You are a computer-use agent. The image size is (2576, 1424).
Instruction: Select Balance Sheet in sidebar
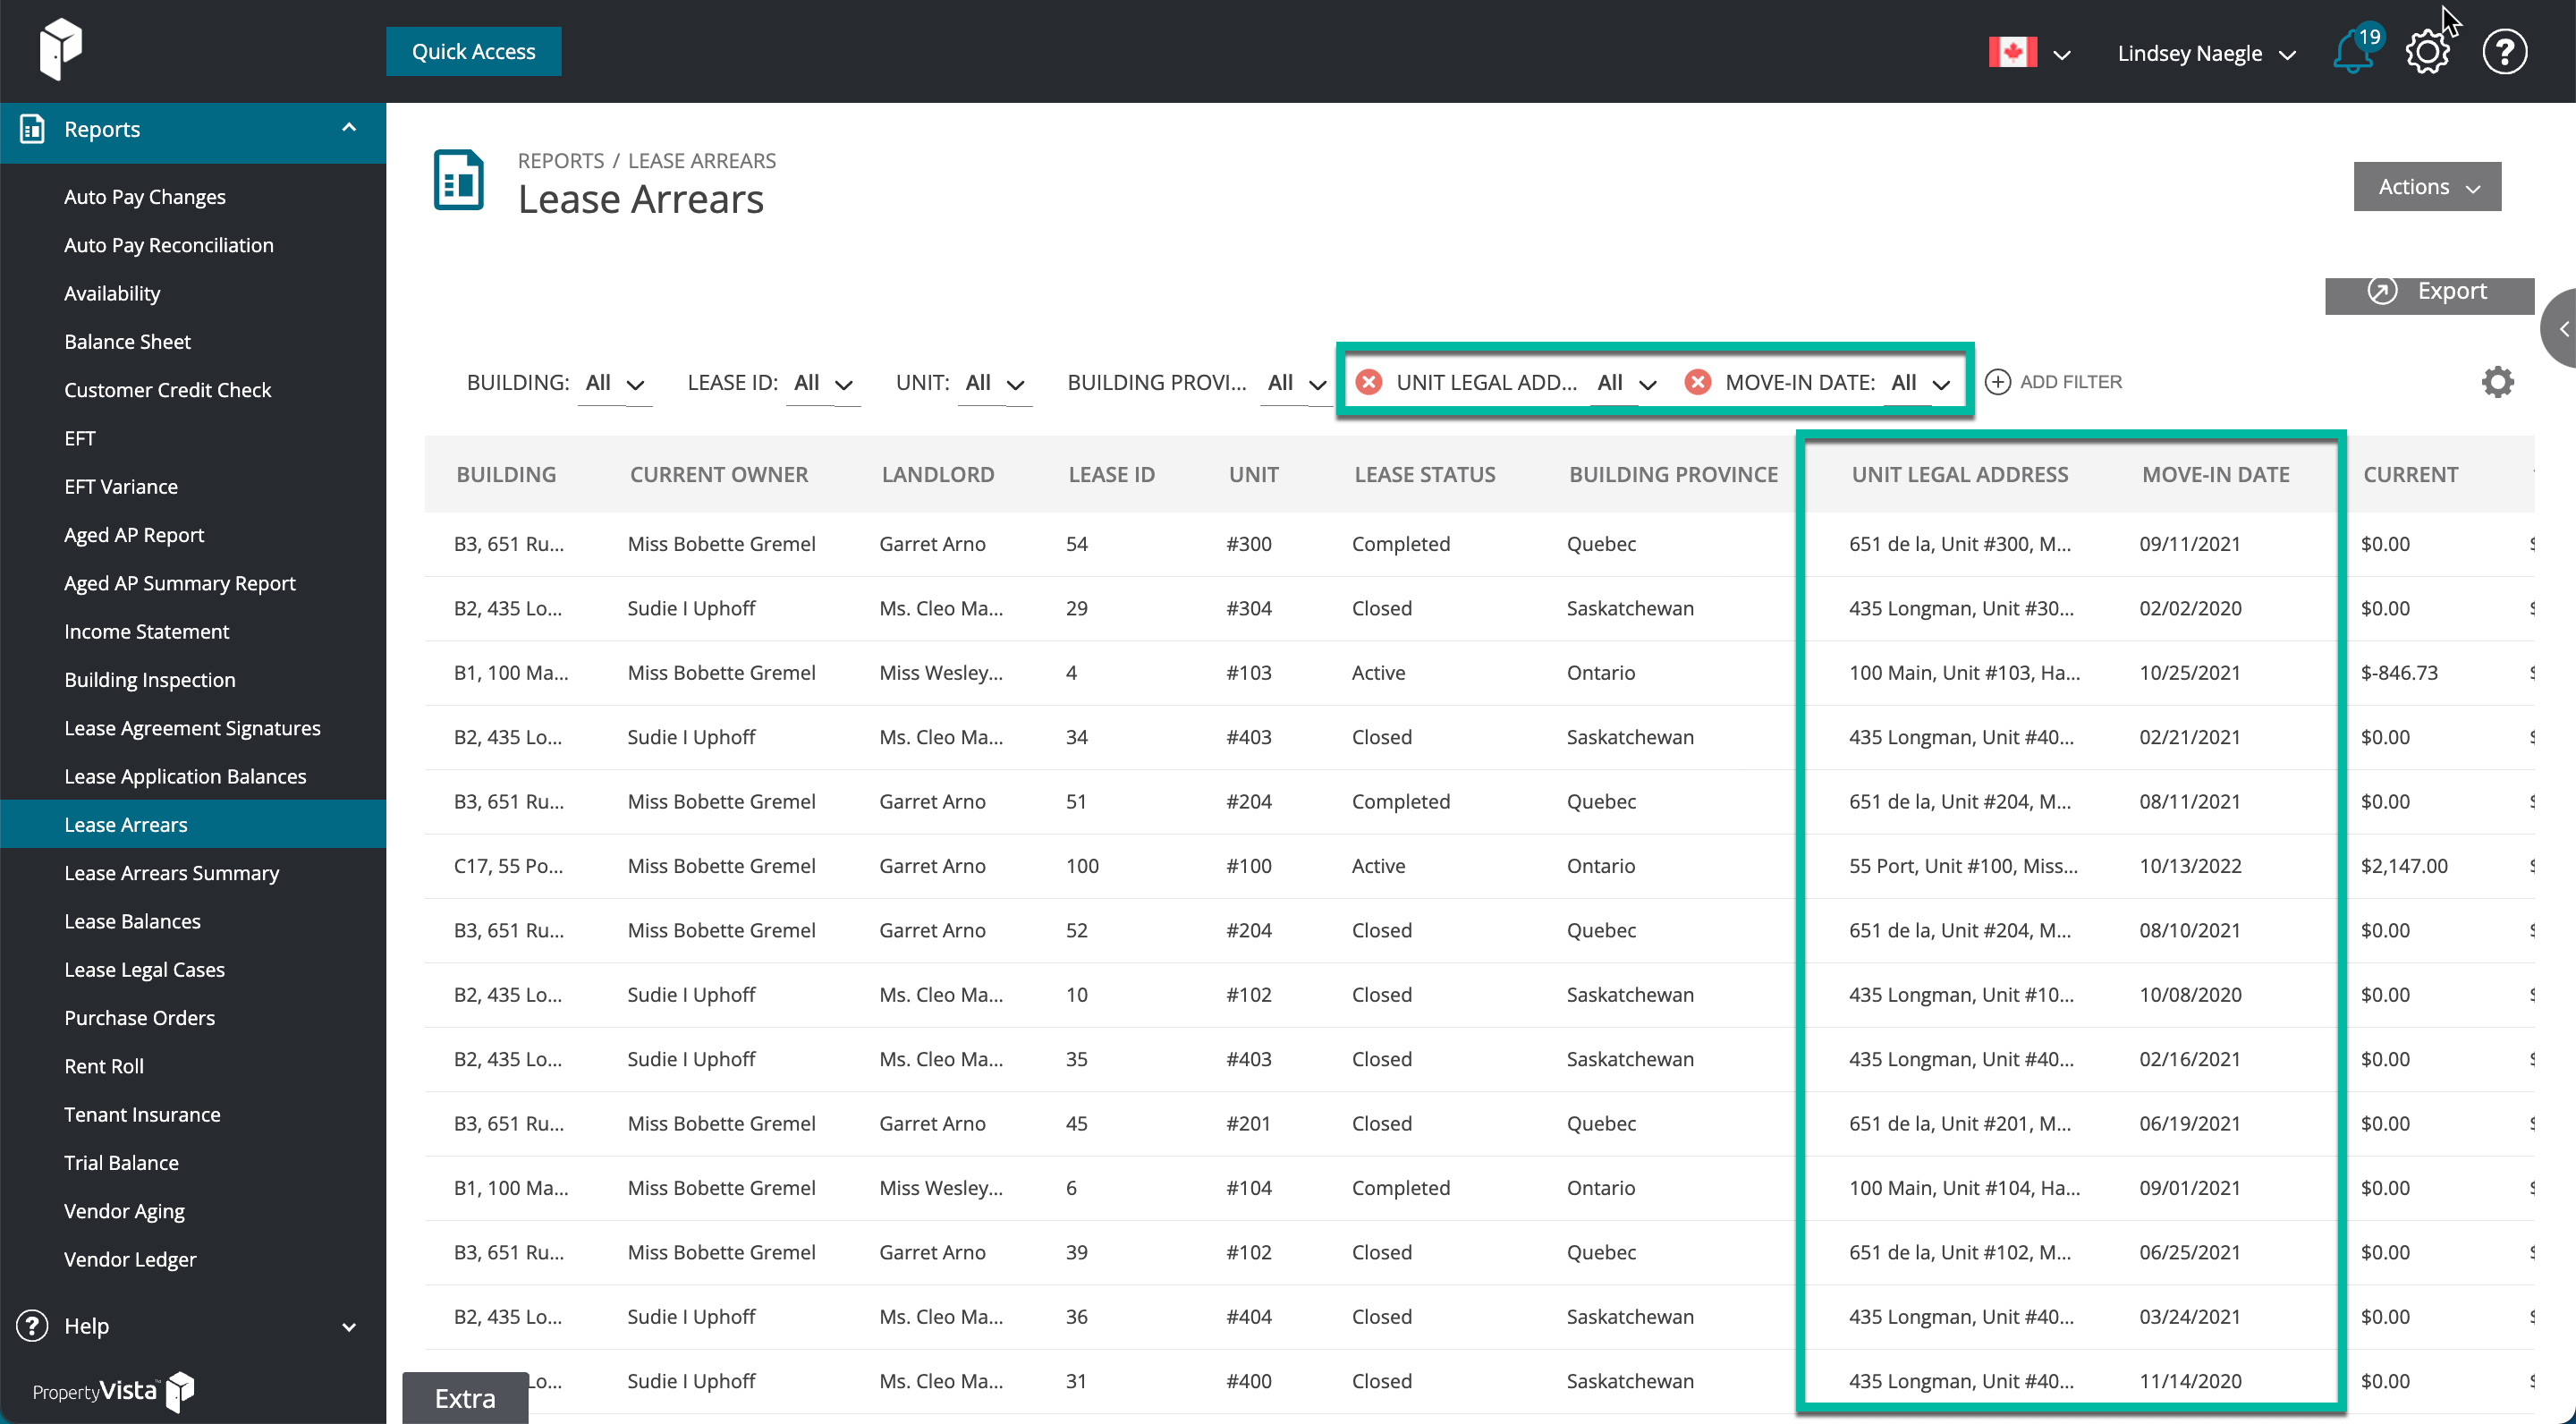pos(128,342)
